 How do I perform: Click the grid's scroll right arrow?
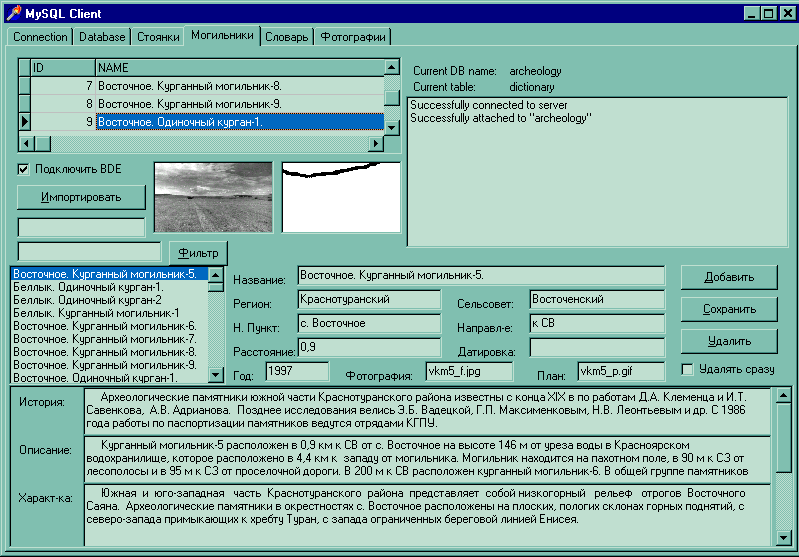pyautogui.click(x=376, y=144)
